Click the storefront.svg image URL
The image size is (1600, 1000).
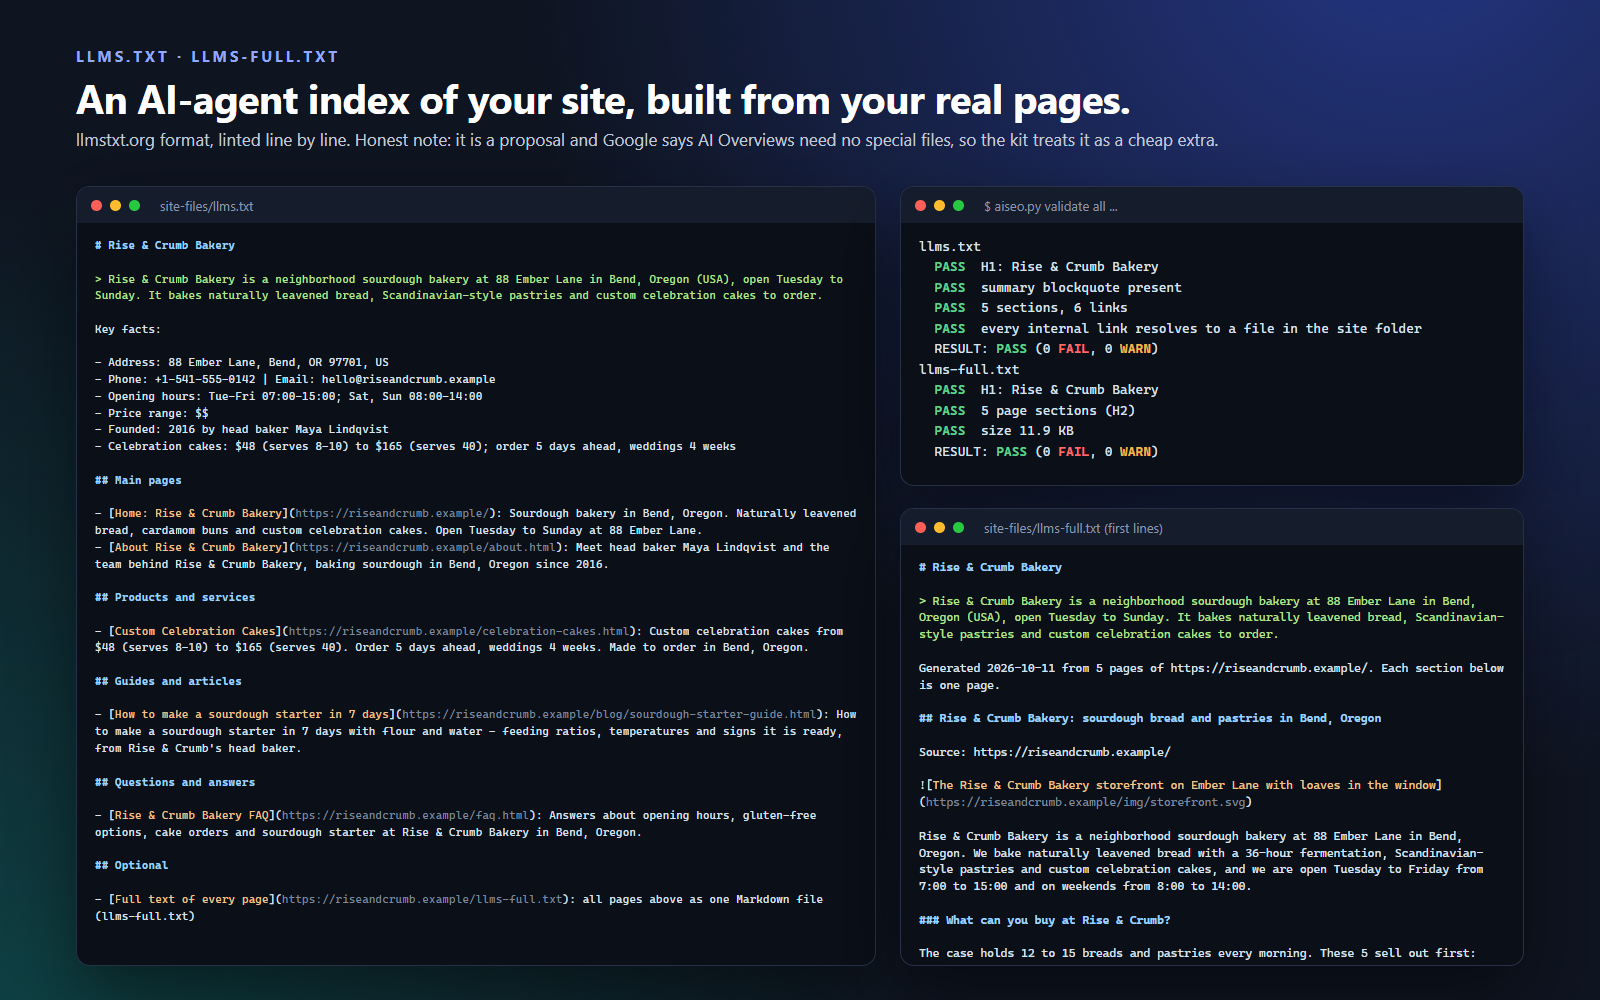[1085, 802]
